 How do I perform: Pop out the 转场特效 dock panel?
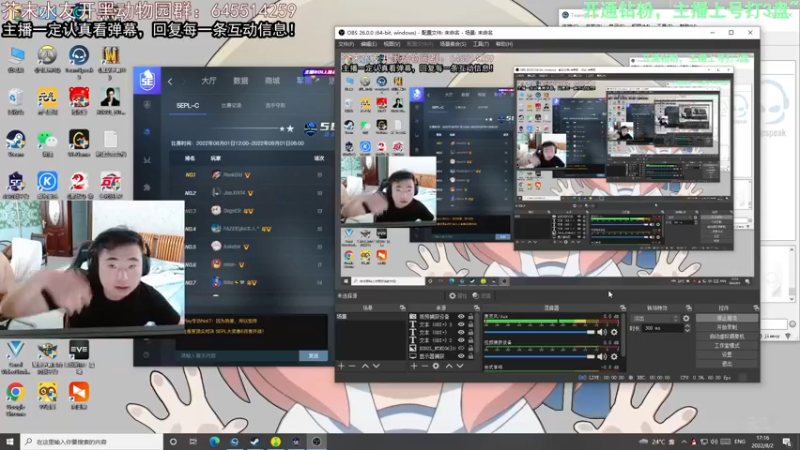point(689,308)
